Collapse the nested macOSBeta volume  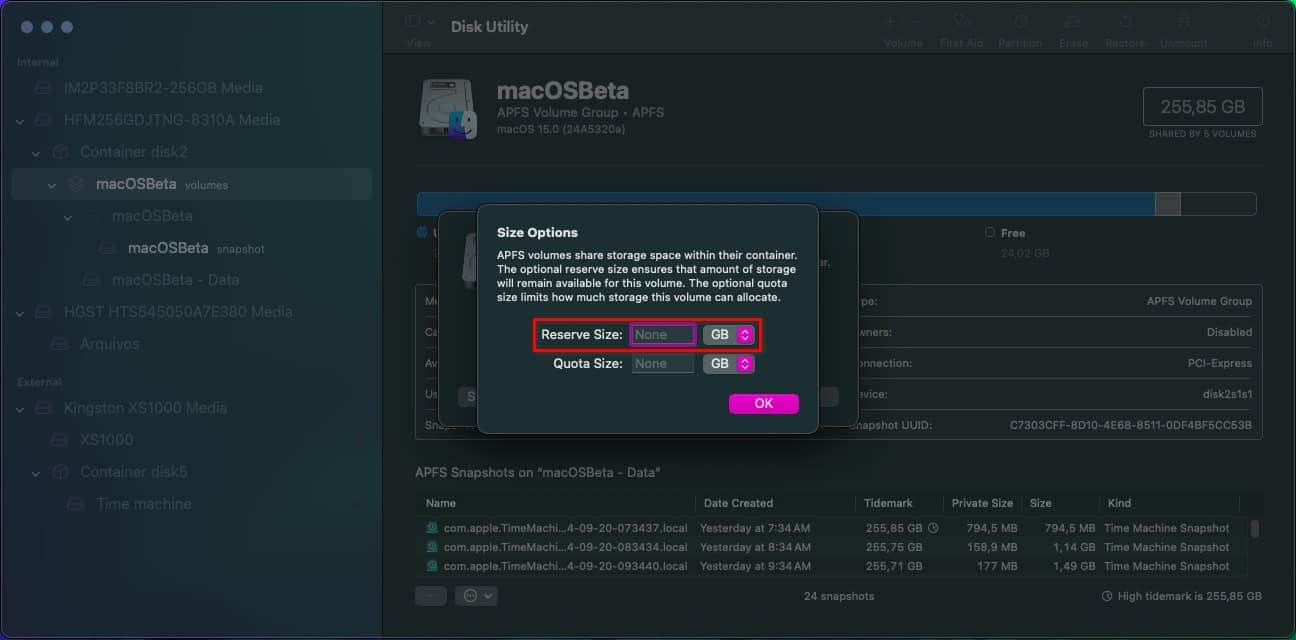point(68,217)
